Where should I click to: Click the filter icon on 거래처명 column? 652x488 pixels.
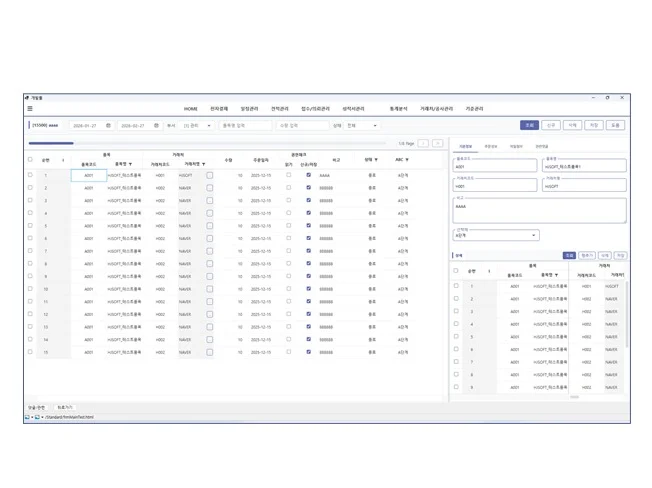click(x=204, y=164)
